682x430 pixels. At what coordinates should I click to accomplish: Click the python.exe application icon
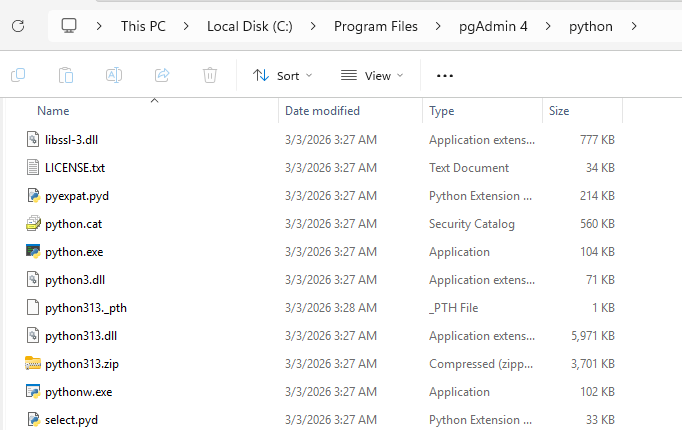(33, 251)
